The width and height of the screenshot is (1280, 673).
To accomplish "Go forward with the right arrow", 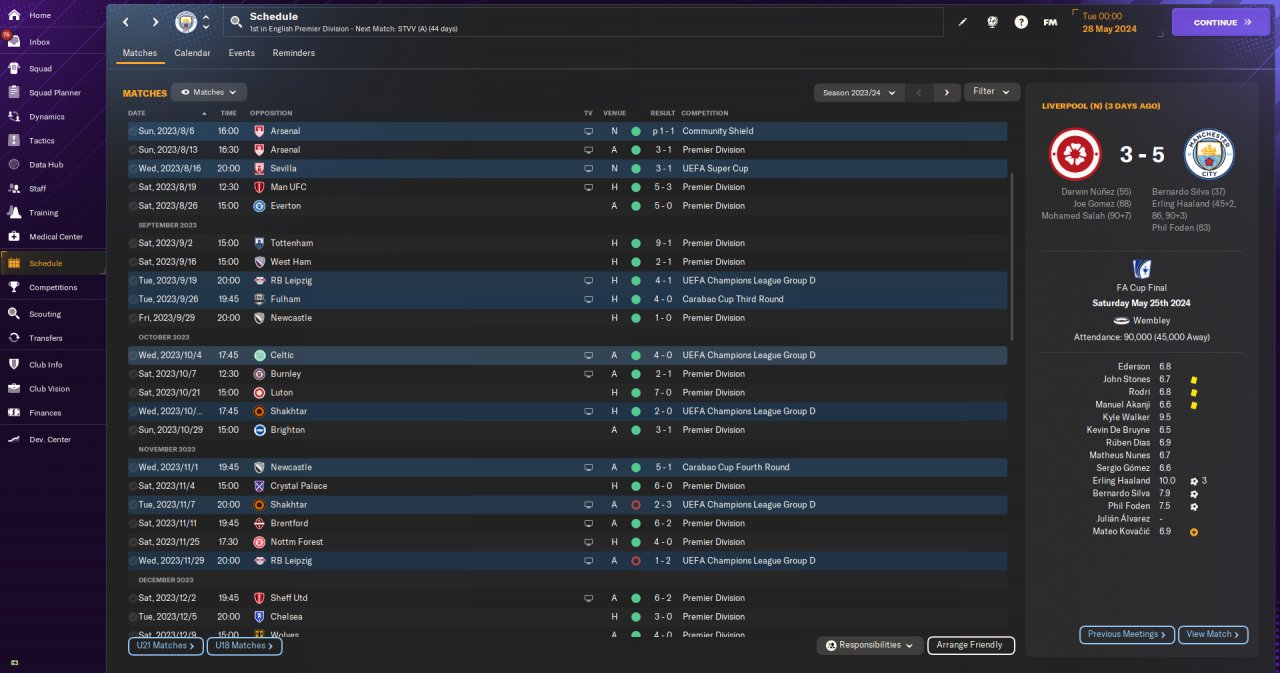I will [155, 22].
